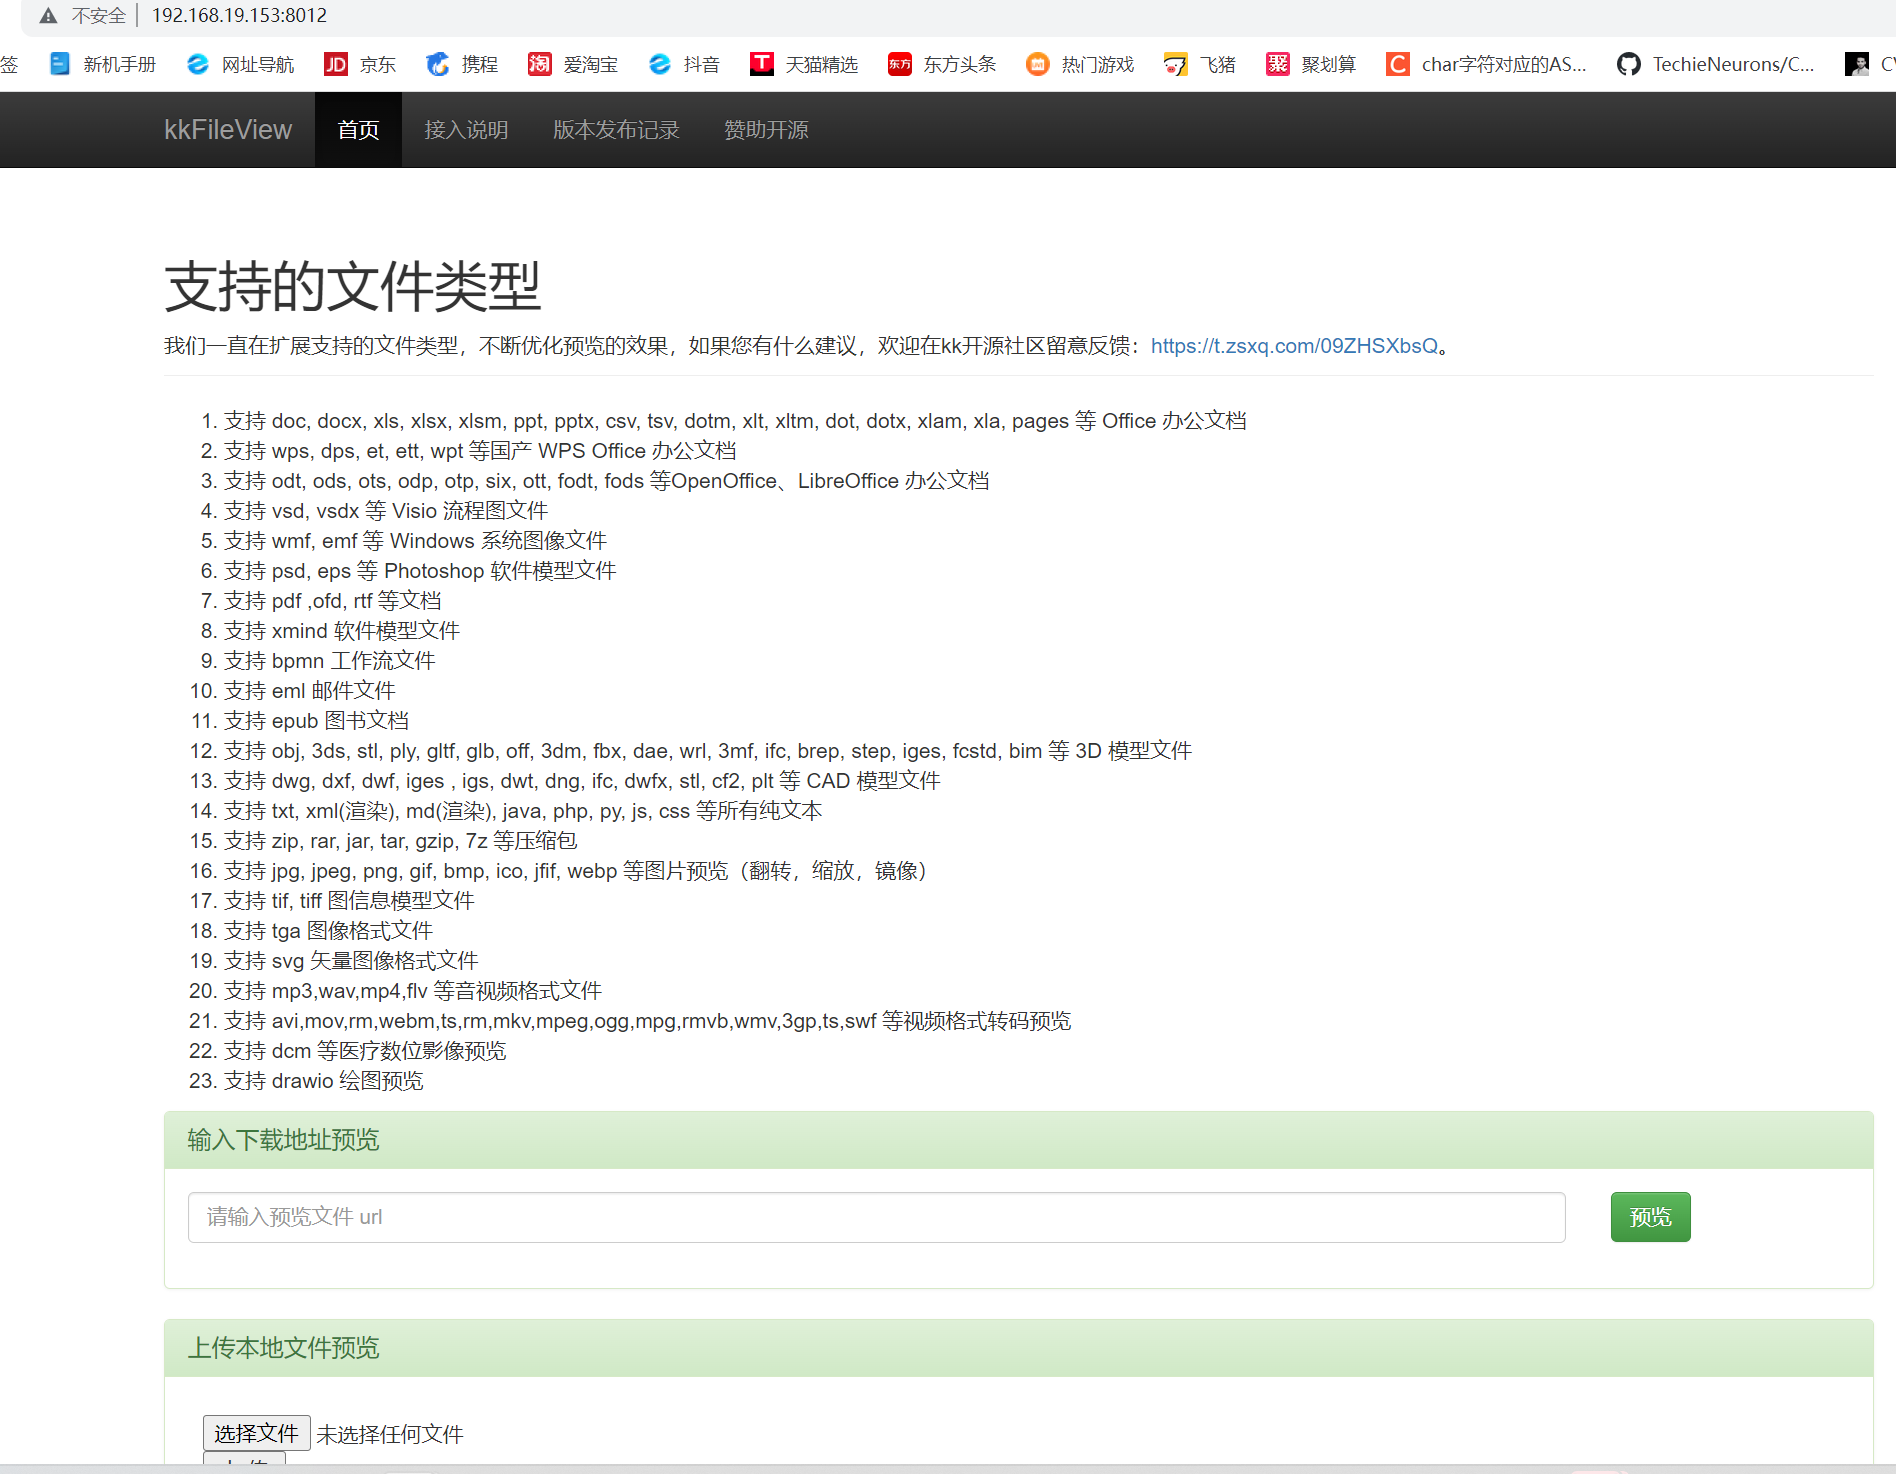Image resolution: width=1896 pixels, height=1474 pixels.
Task: Open the t.zsxq.com feedback link
Action: click(1295, 345)
